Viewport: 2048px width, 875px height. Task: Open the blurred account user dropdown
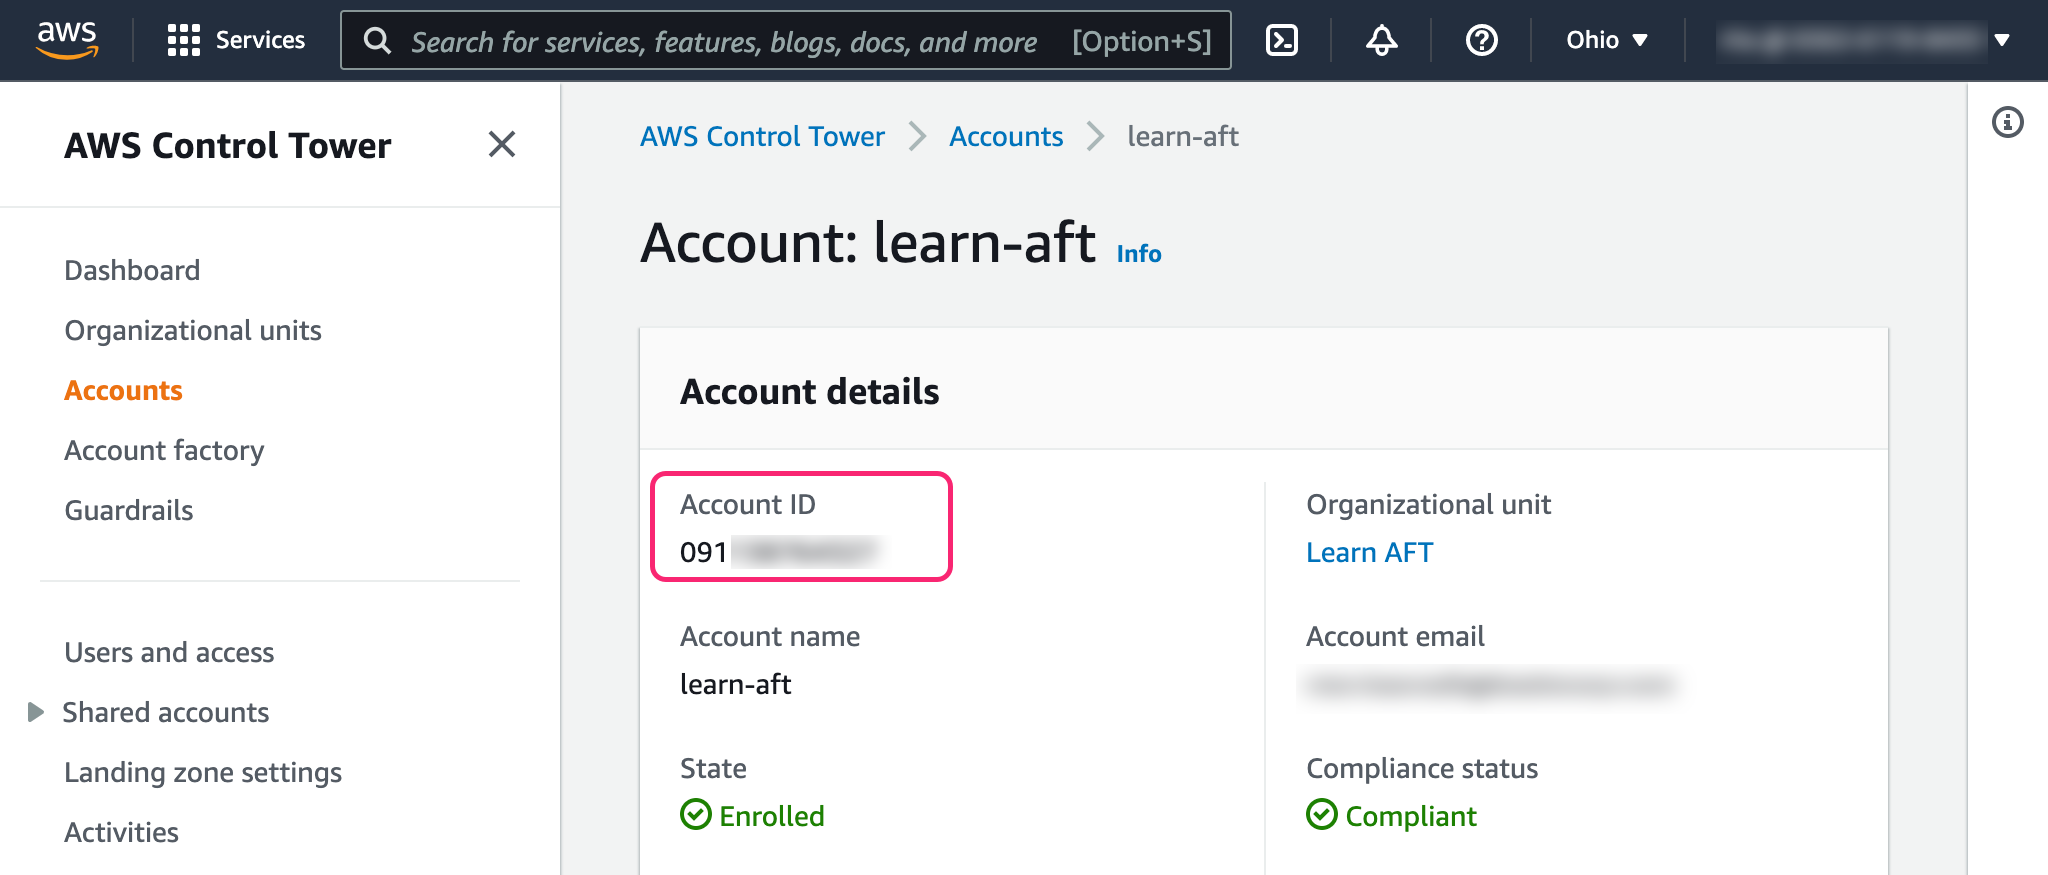pos(1865,40)
